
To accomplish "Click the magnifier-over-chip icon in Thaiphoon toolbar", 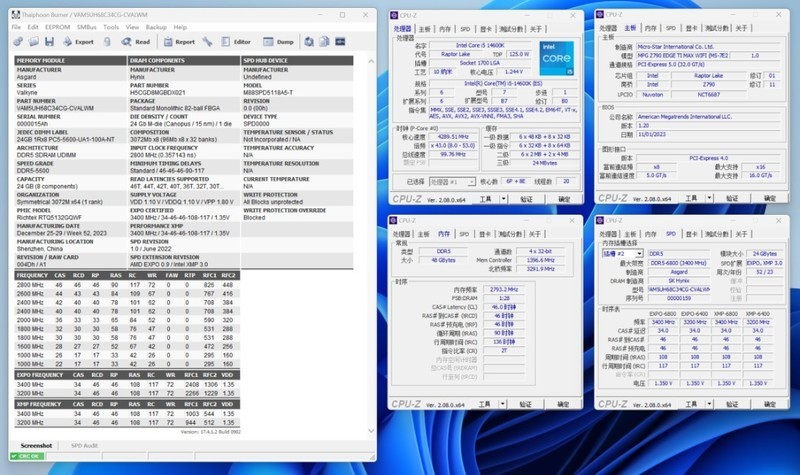I will (309, 41).
